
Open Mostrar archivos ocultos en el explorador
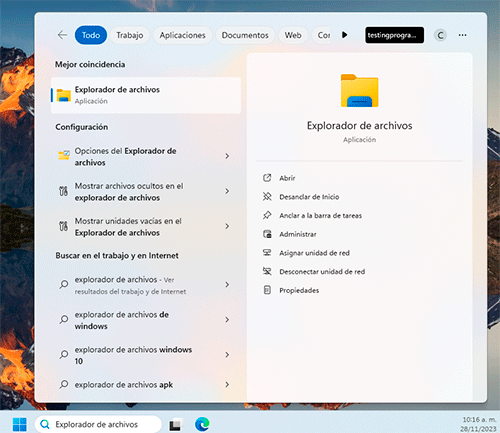146,192
